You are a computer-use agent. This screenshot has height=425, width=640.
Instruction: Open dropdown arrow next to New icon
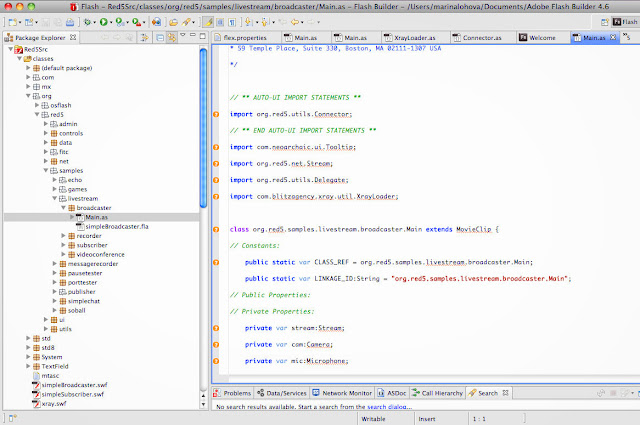coord(20,22)
